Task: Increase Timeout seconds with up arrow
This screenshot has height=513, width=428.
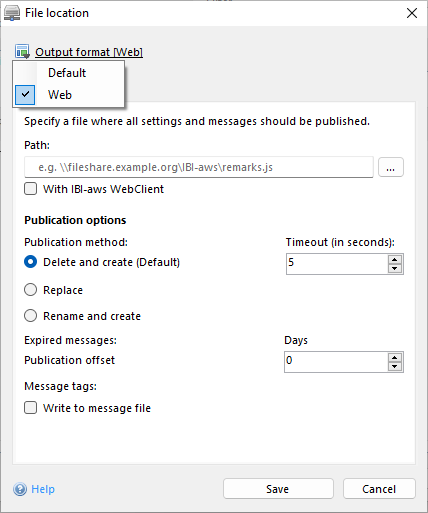Action: tap(395, 260)
